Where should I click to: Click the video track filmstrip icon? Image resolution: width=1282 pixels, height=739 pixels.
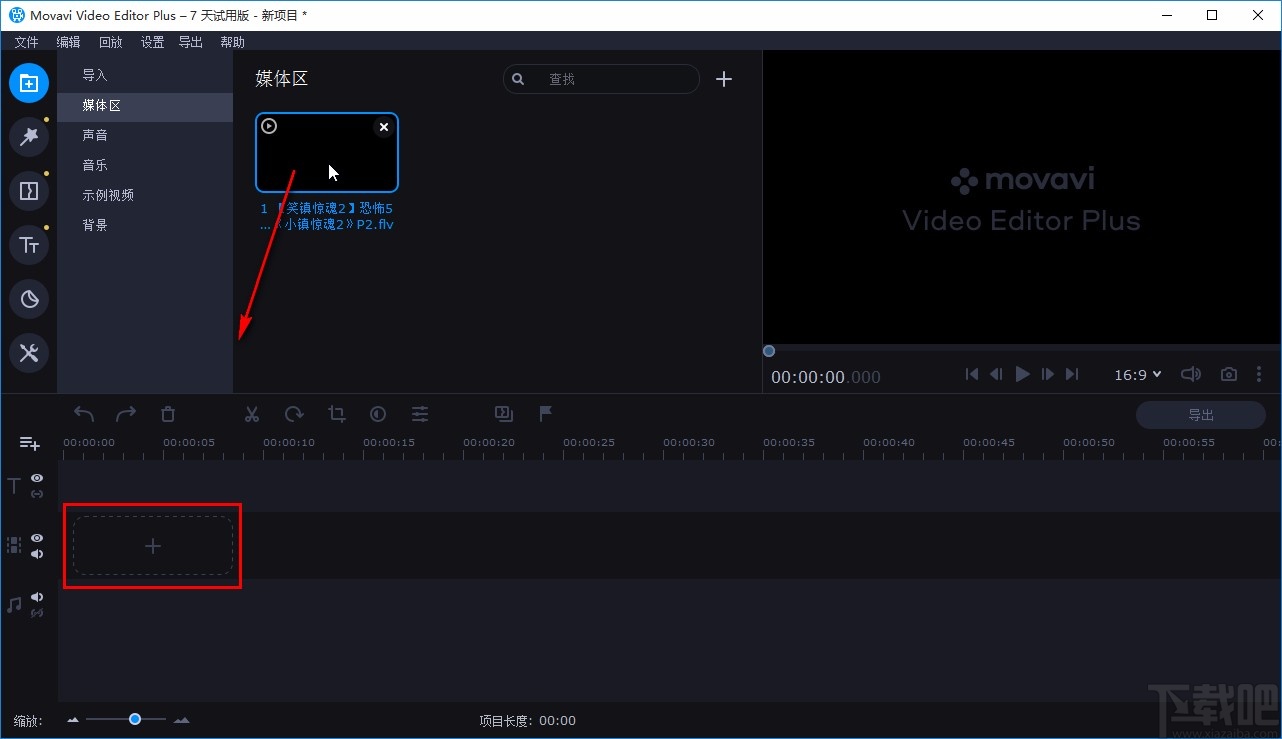click(14, 545)
